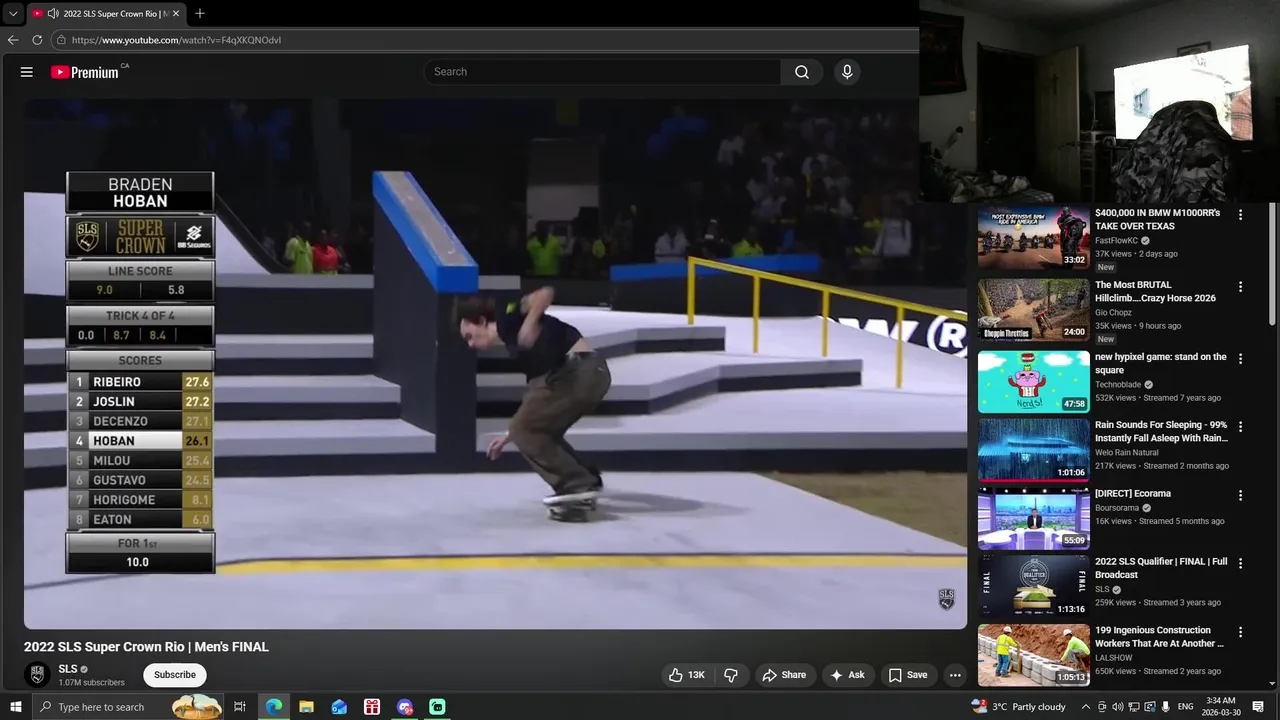Open new hypixel game video thumbnail

click(x=1034, y=382)
